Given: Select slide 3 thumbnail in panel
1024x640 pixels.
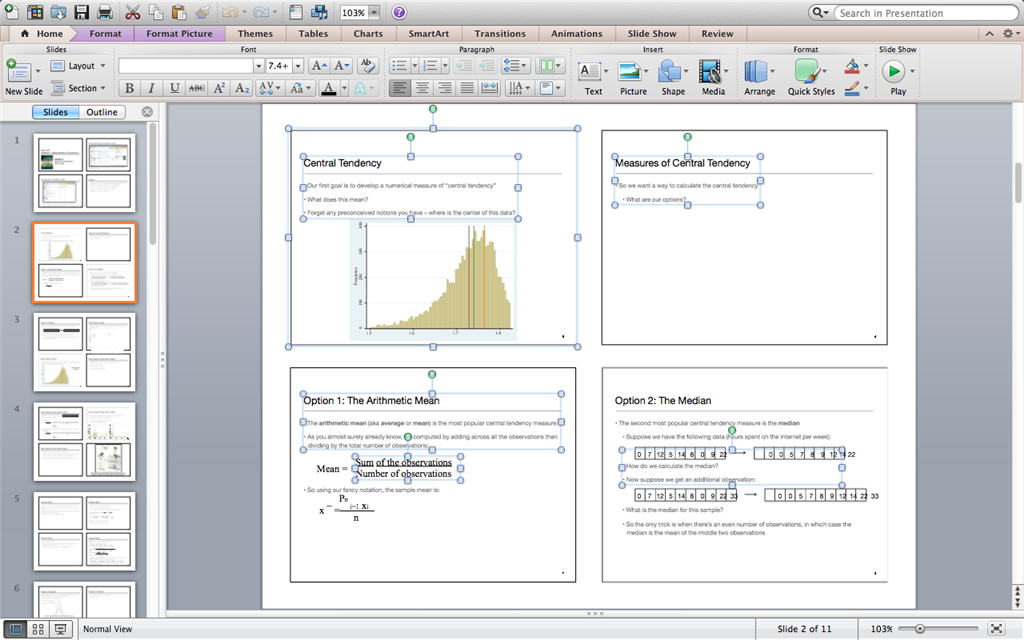Looking at the screenshot, I should (84, 352).
